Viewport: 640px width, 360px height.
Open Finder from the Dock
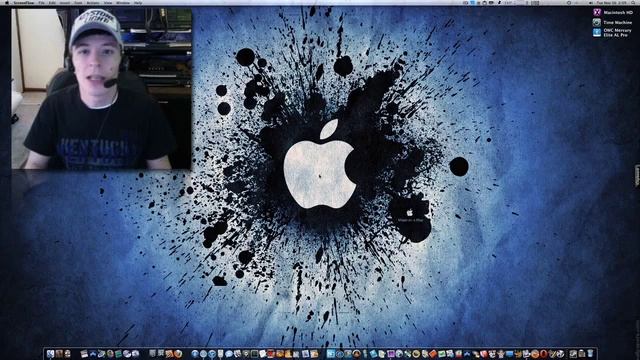click(x=50, y=354)
